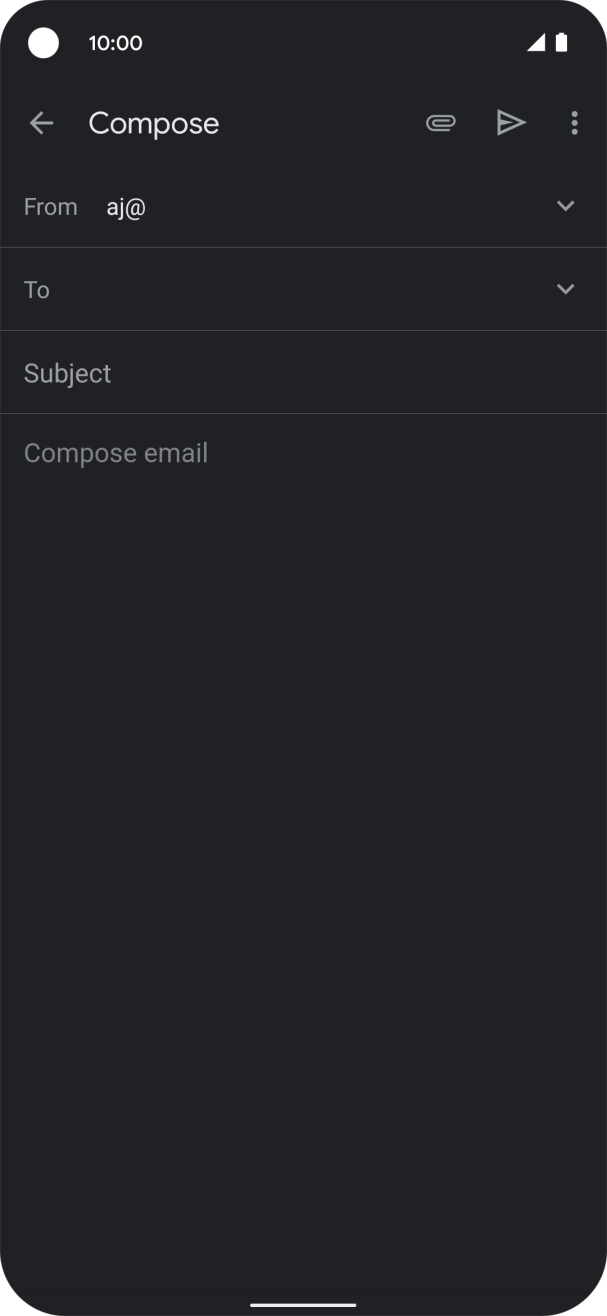Tap the round camera cutout in status bar

point(43,43)
